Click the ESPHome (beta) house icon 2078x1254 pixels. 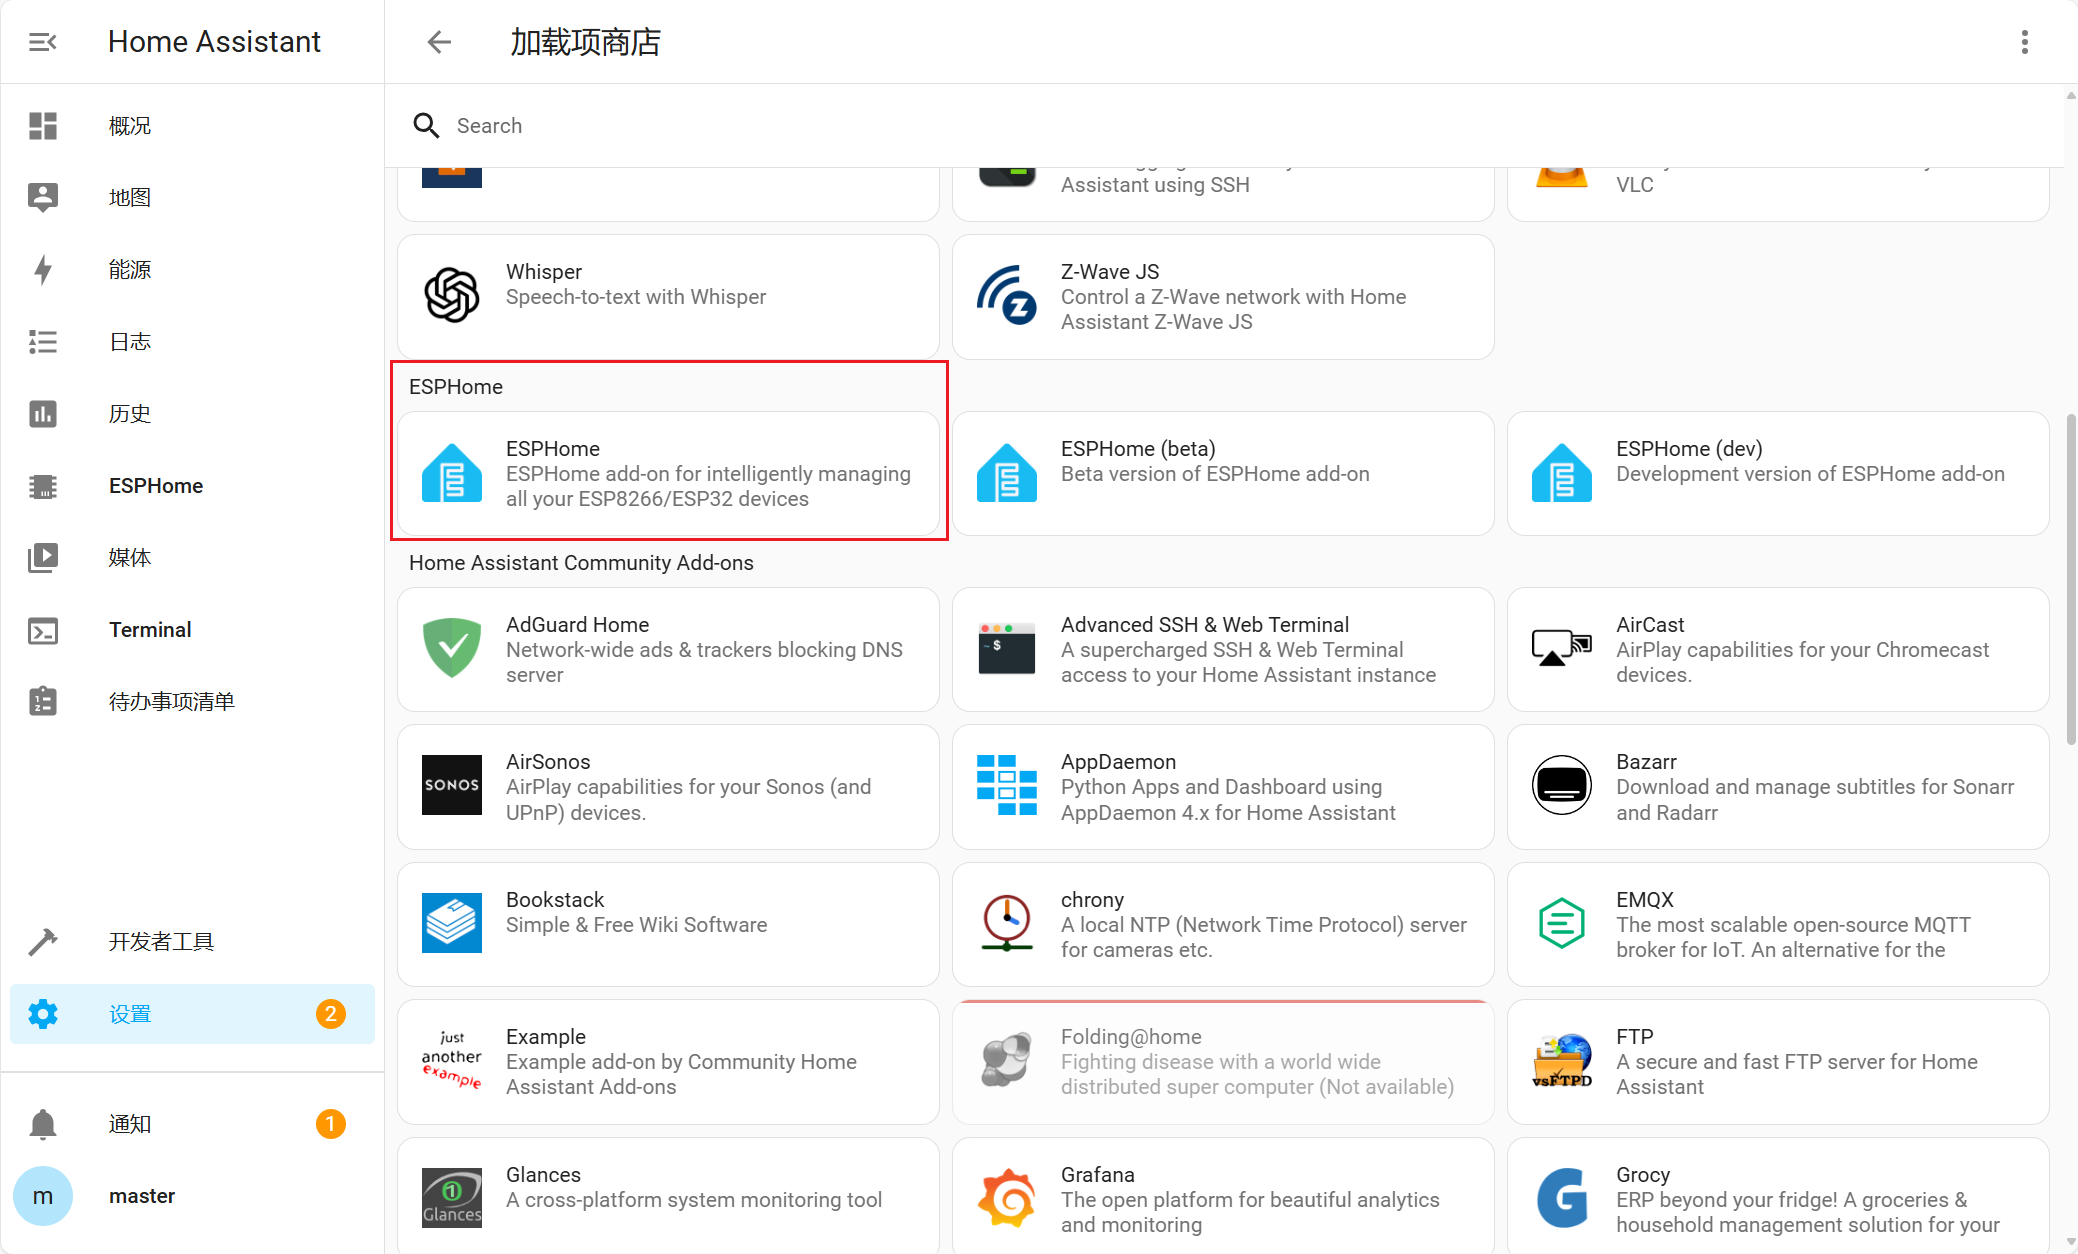point(1006,473)
